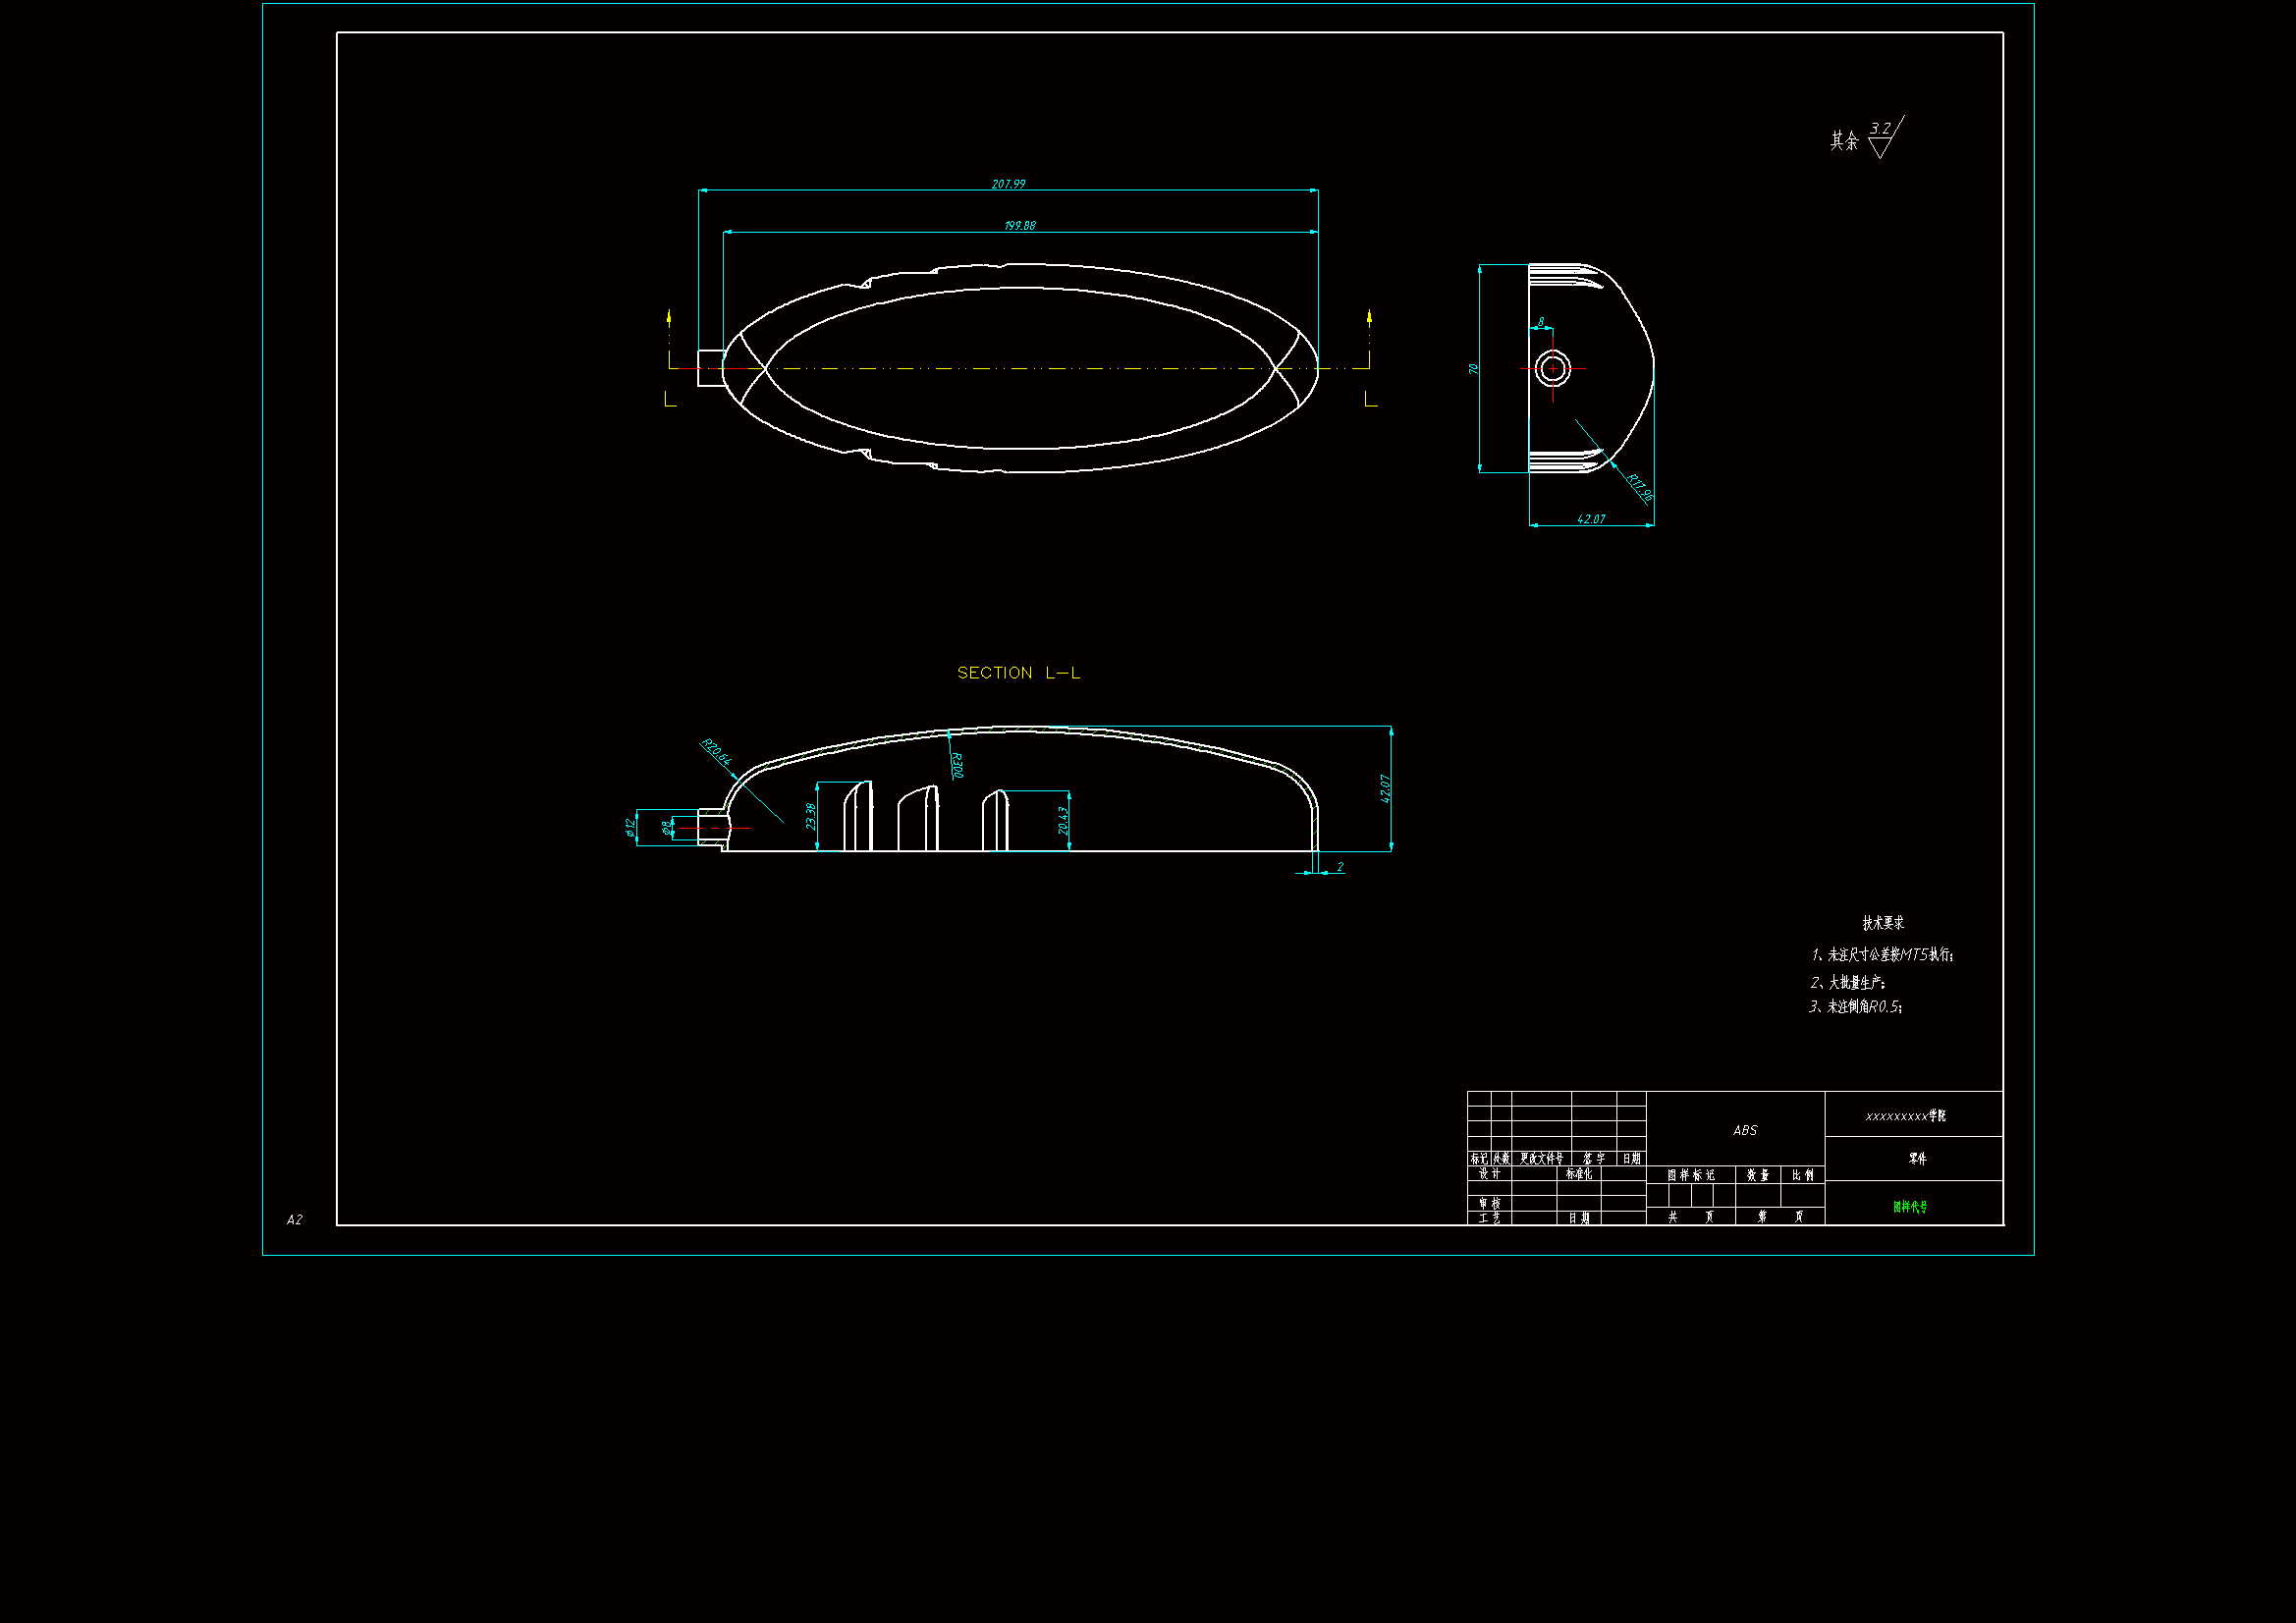
Task: Select the green 图样代号 text
Action: coord(1909,1207)
